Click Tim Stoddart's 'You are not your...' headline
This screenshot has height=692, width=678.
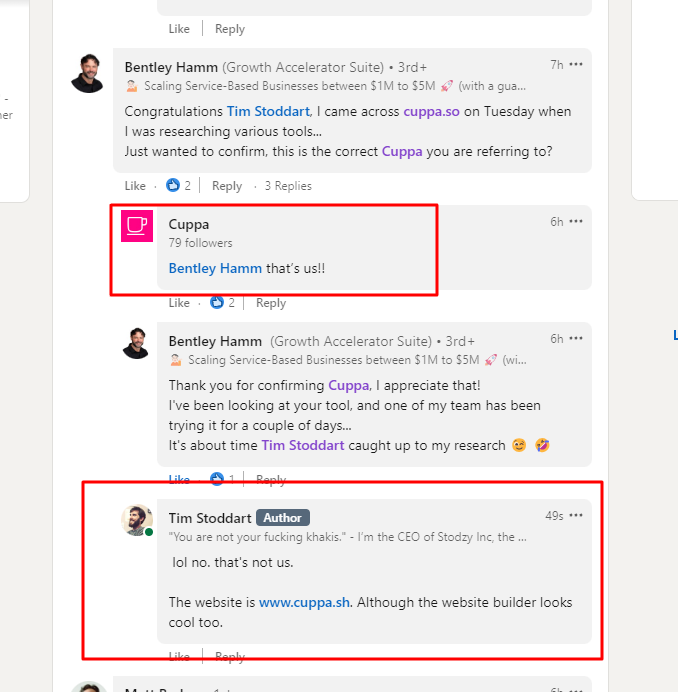tap(347, 537)
